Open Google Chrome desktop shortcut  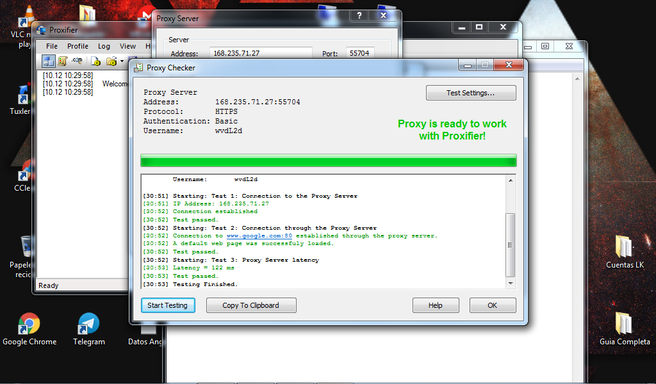[29, 329]
